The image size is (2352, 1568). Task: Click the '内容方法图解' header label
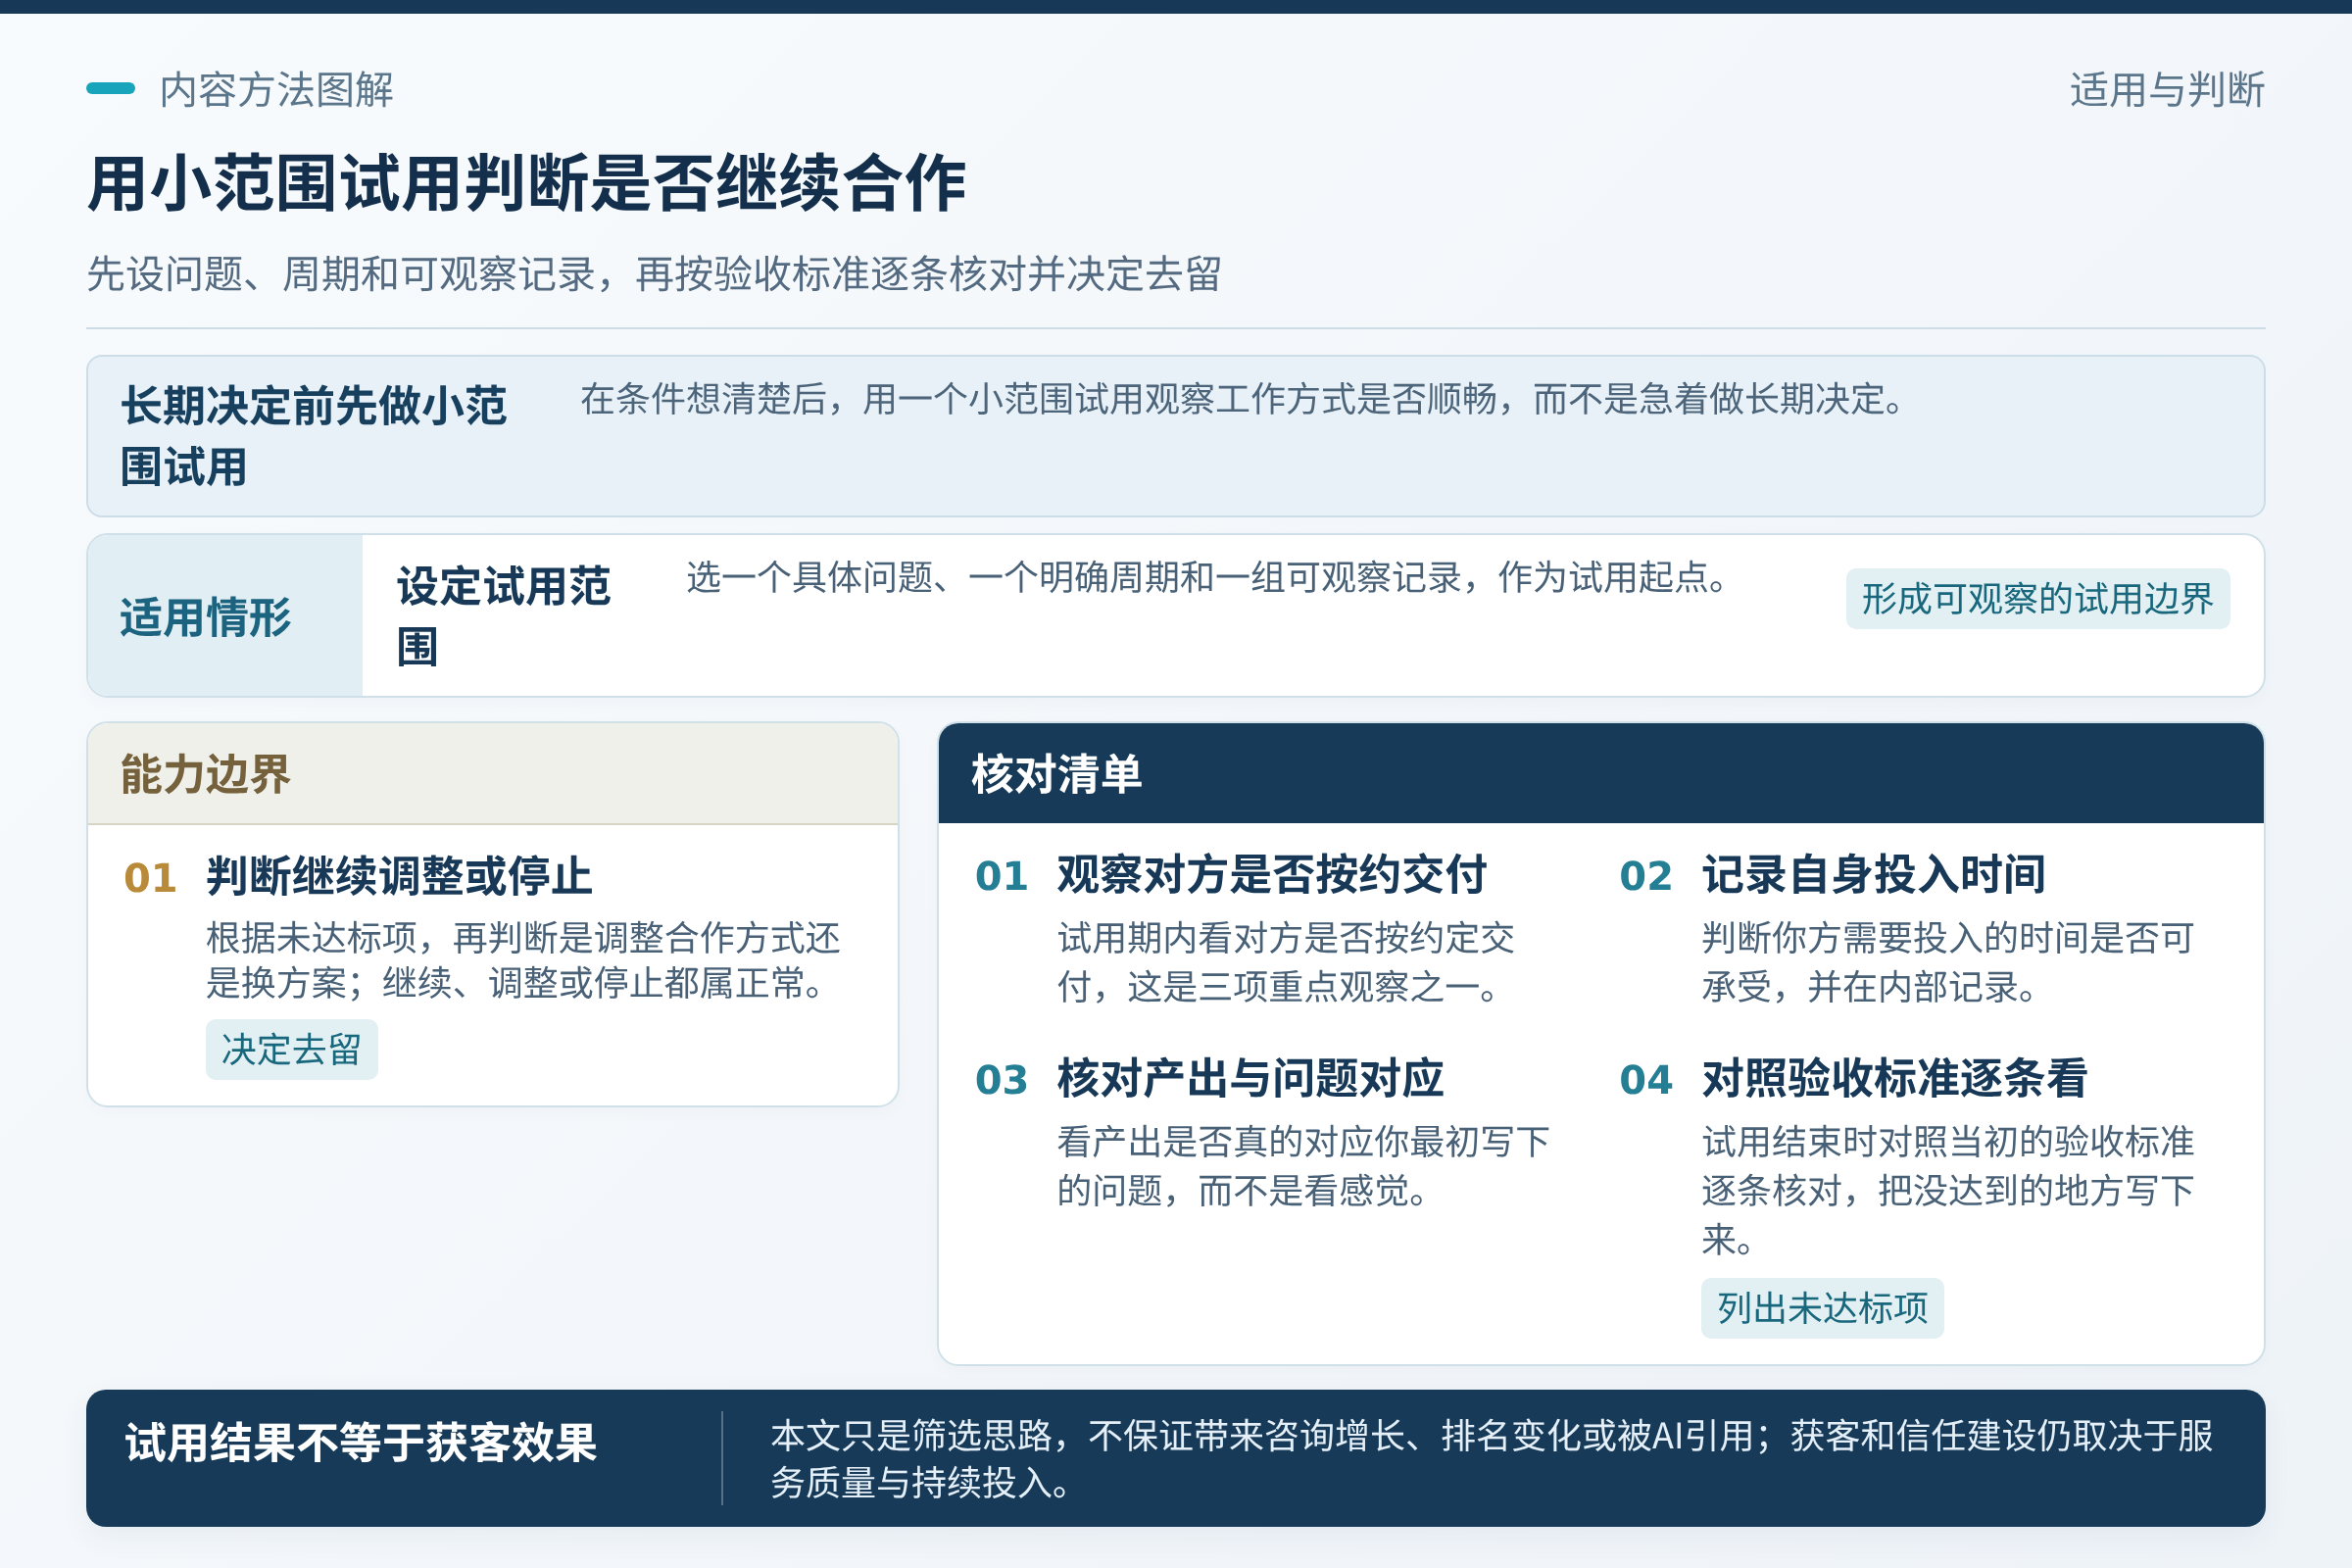[276, 90]
